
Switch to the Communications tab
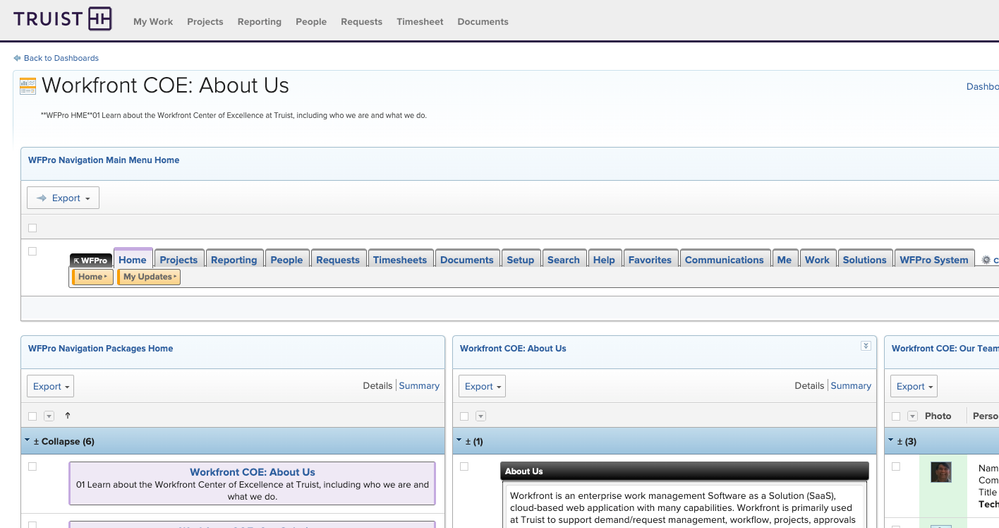[723, 260]
